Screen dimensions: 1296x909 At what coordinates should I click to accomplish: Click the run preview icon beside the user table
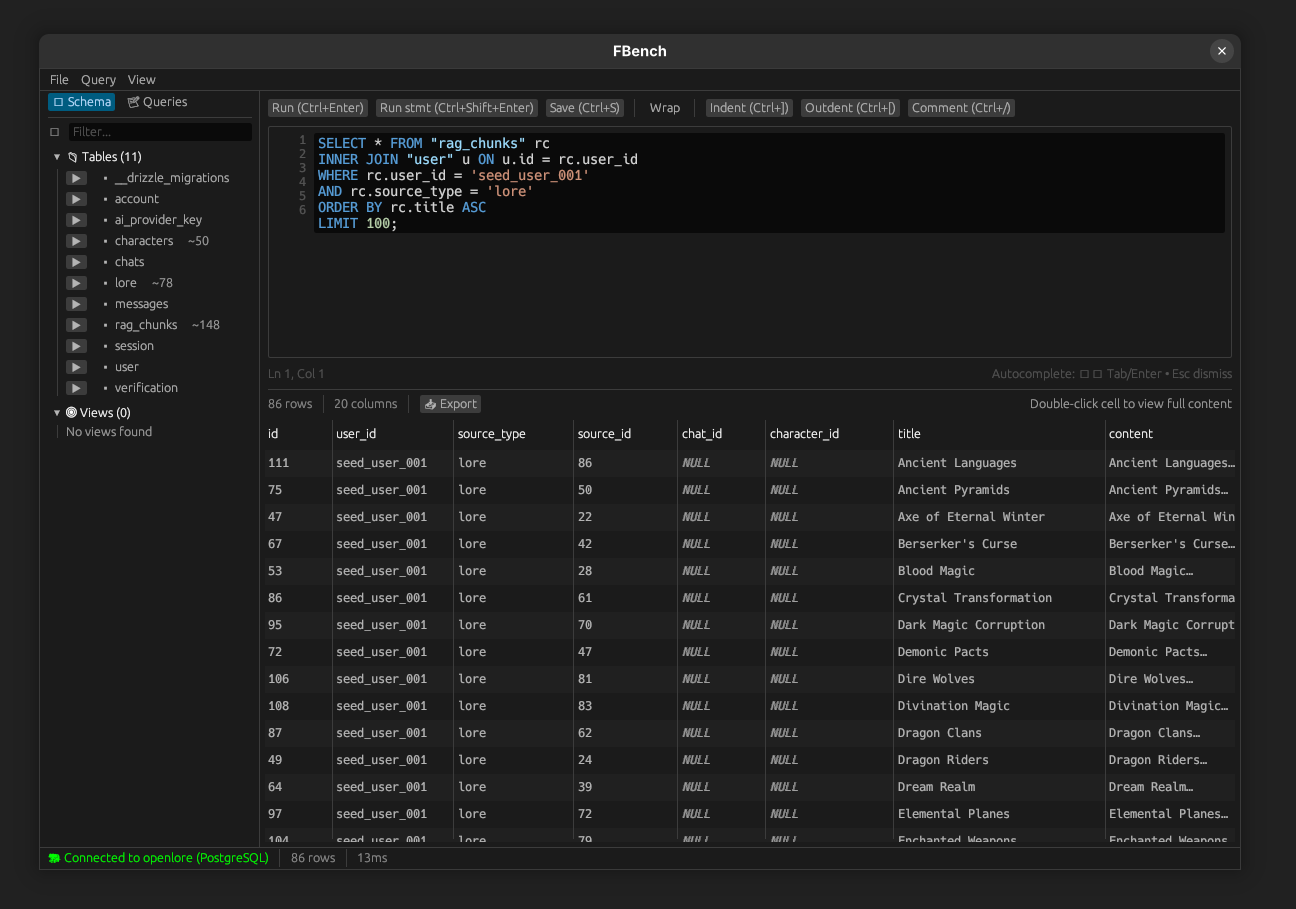coord(76,366)
